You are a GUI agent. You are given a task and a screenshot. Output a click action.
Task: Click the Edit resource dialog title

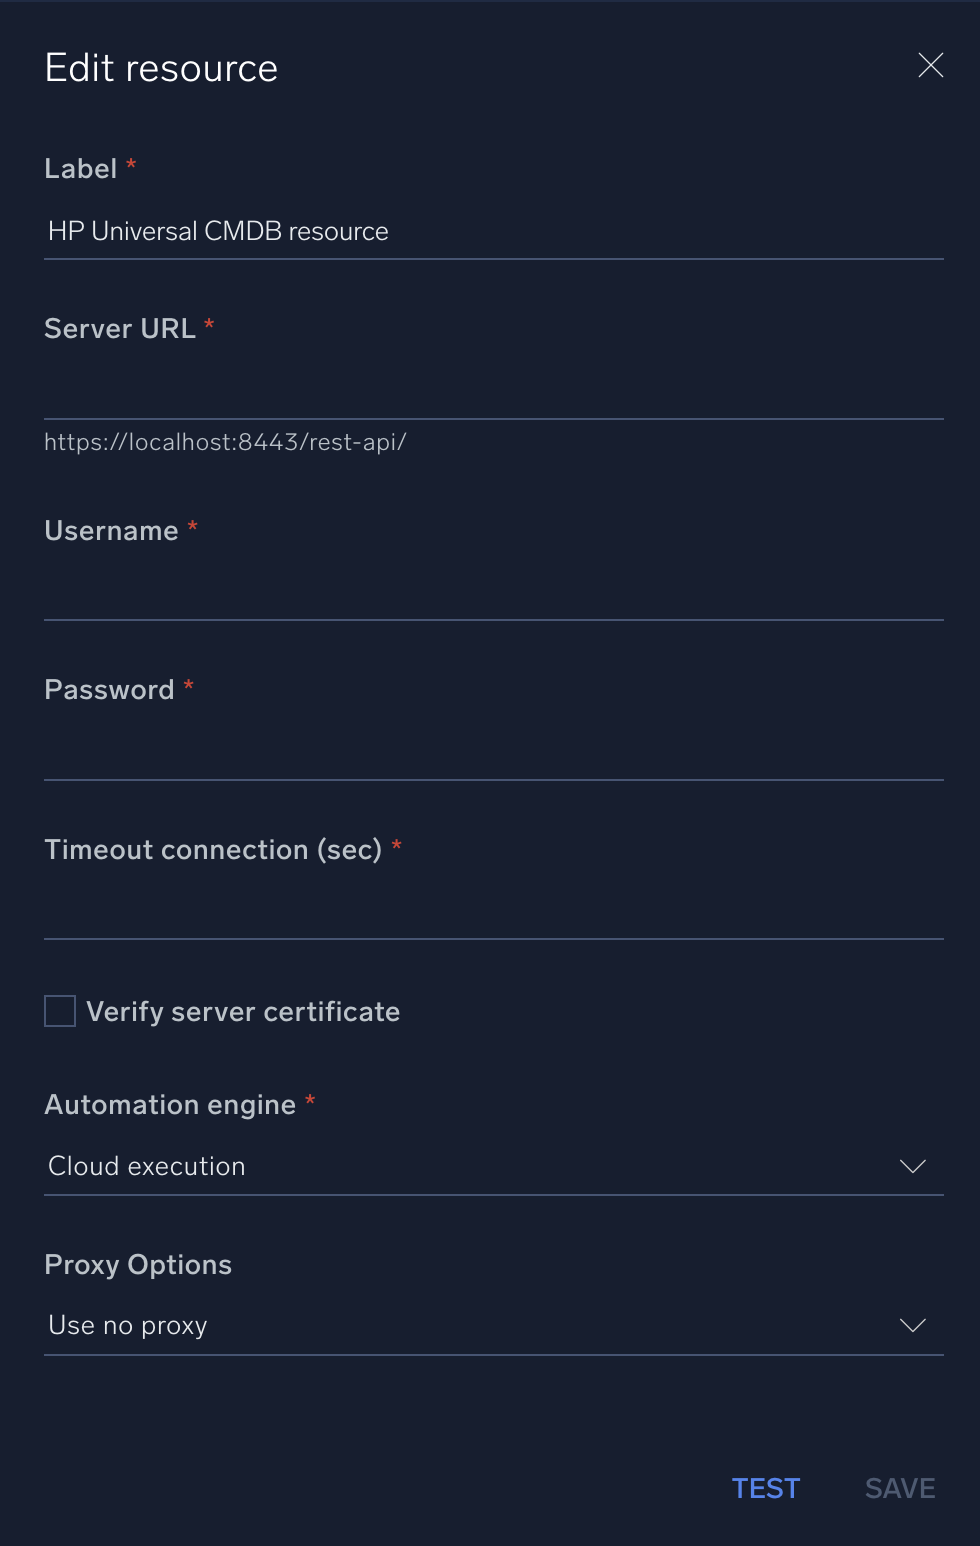[160, 67]
